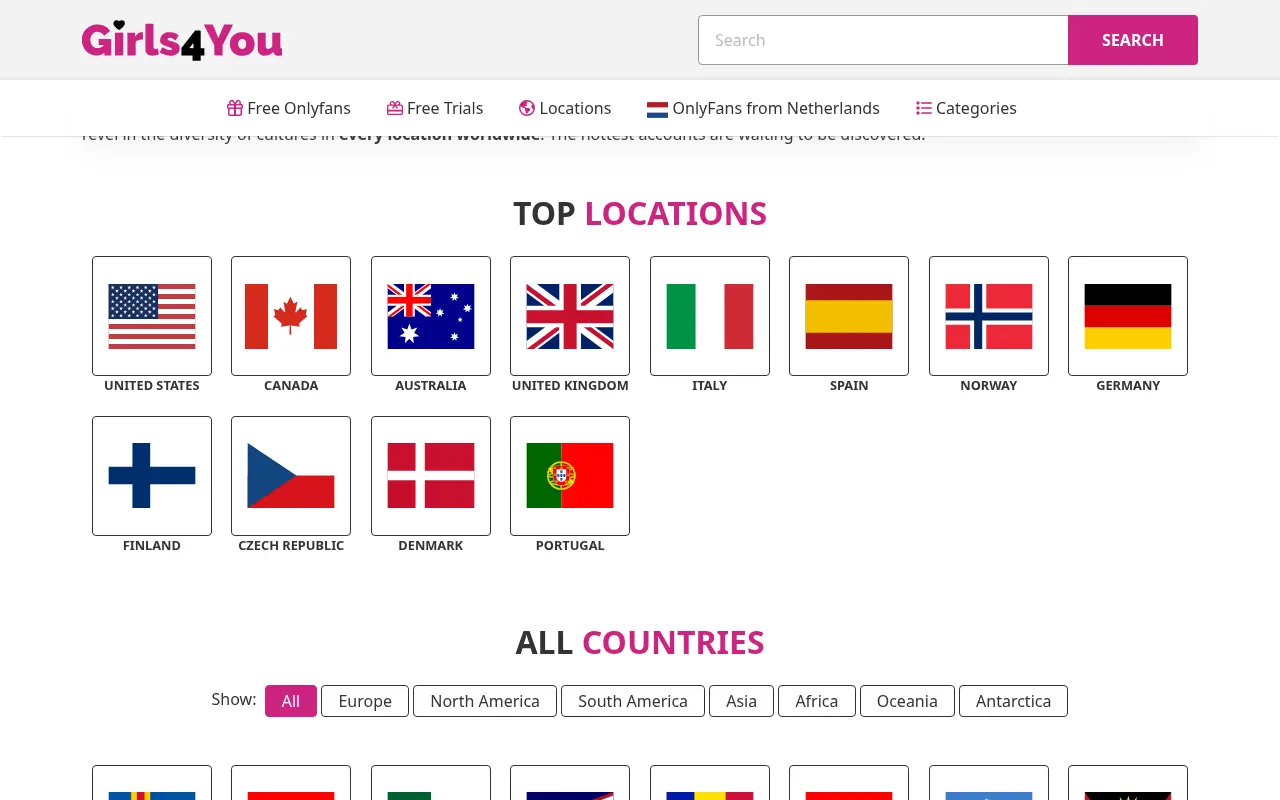Screen dimensions: 1280x800
Task: Choose the United Kingdom flag tile
Action: coord(570,316)
